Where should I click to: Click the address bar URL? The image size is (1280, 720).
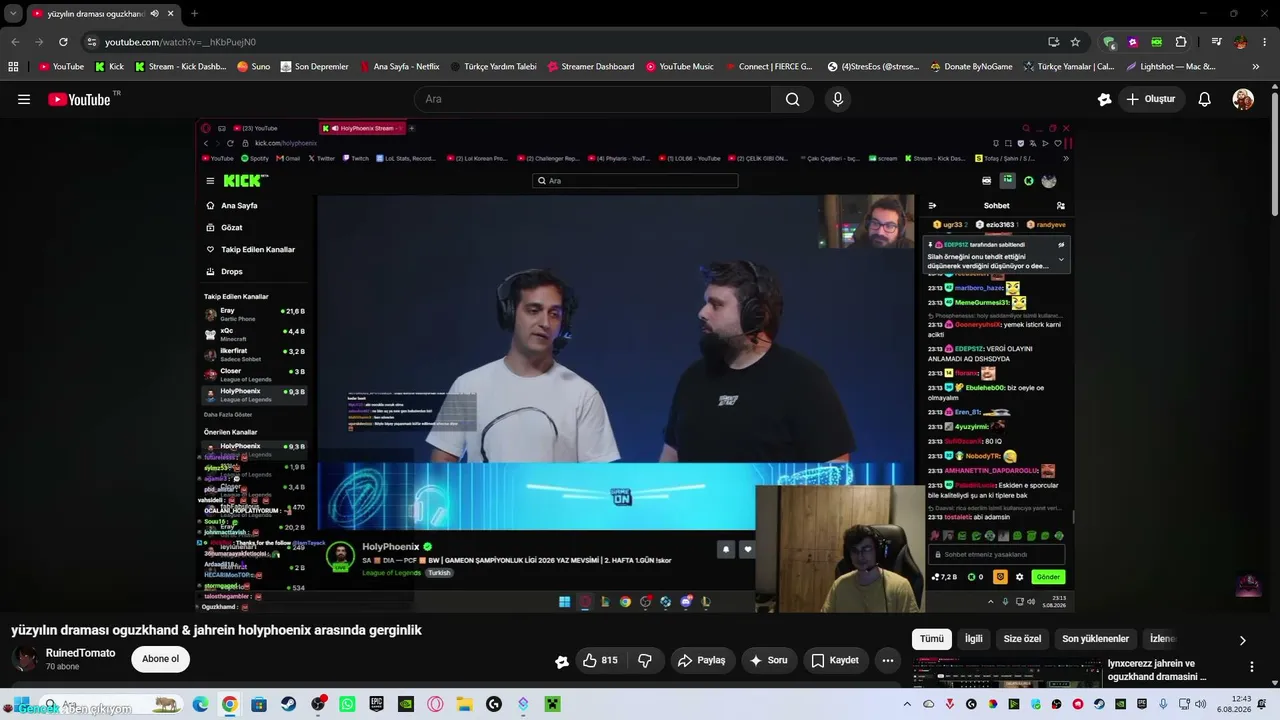coord(180,42)
